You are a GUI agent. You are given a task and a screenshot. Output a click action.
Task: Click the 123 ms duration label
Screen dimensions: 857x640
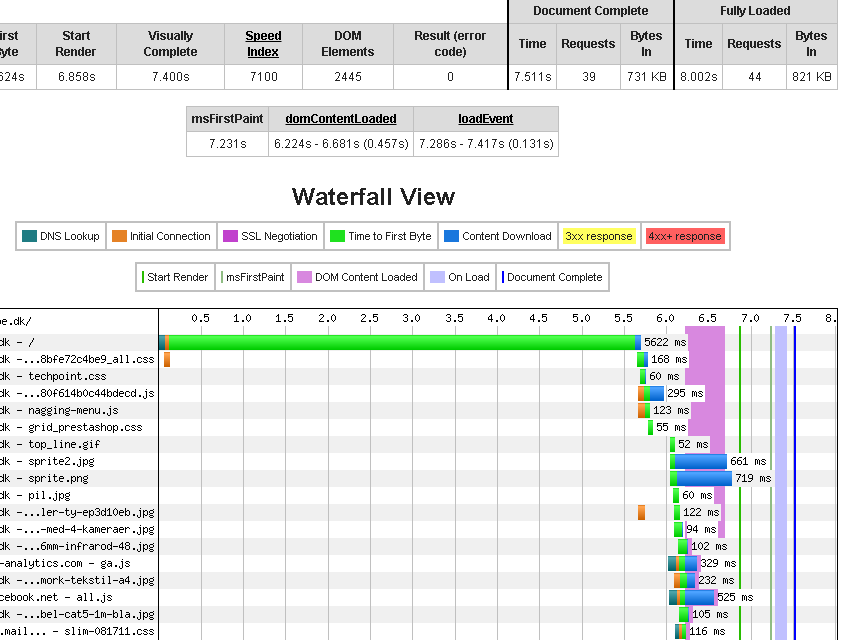[671, 410]
